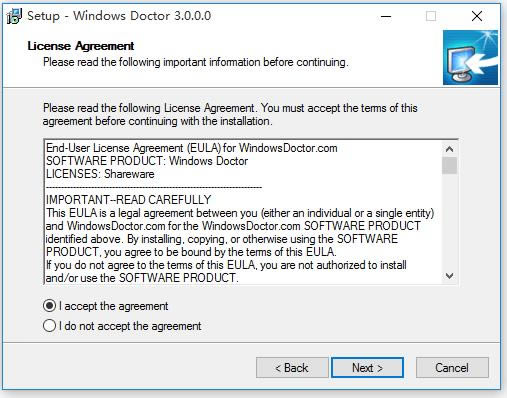
Task: Minimize the setup window
Action: coord(386,16)
